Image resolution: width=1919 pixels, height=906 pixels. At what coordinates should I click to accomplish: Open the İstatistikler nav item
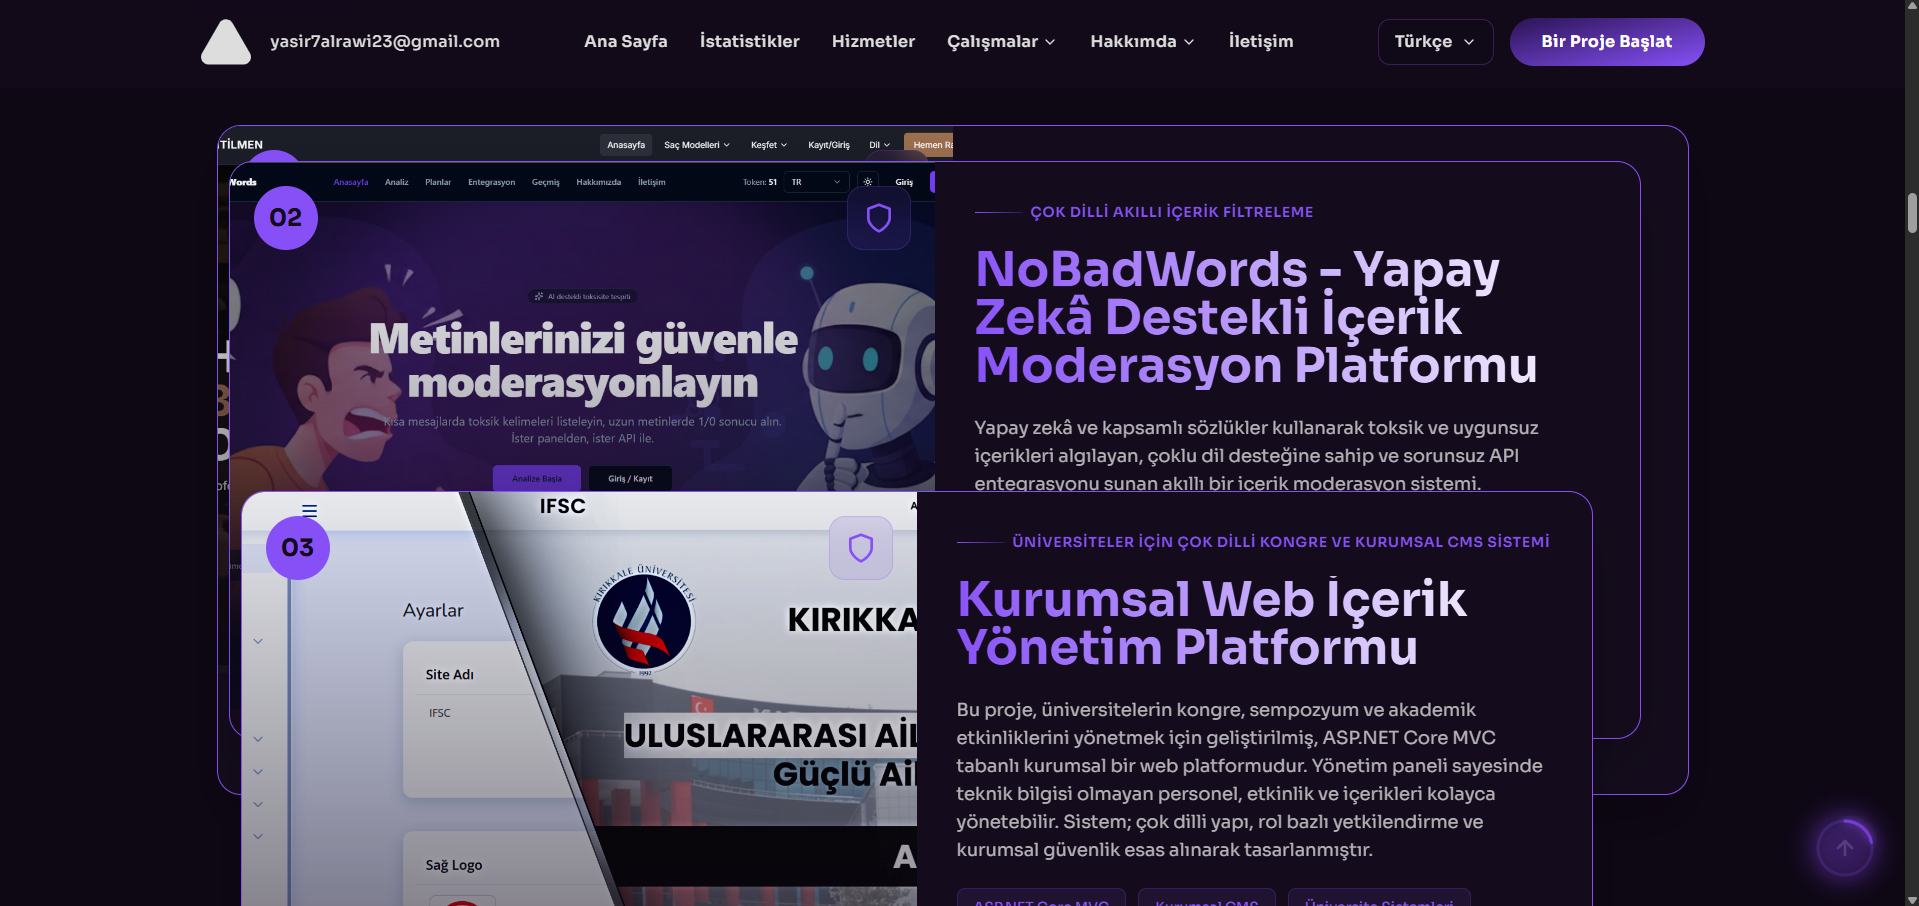[749, 42]
